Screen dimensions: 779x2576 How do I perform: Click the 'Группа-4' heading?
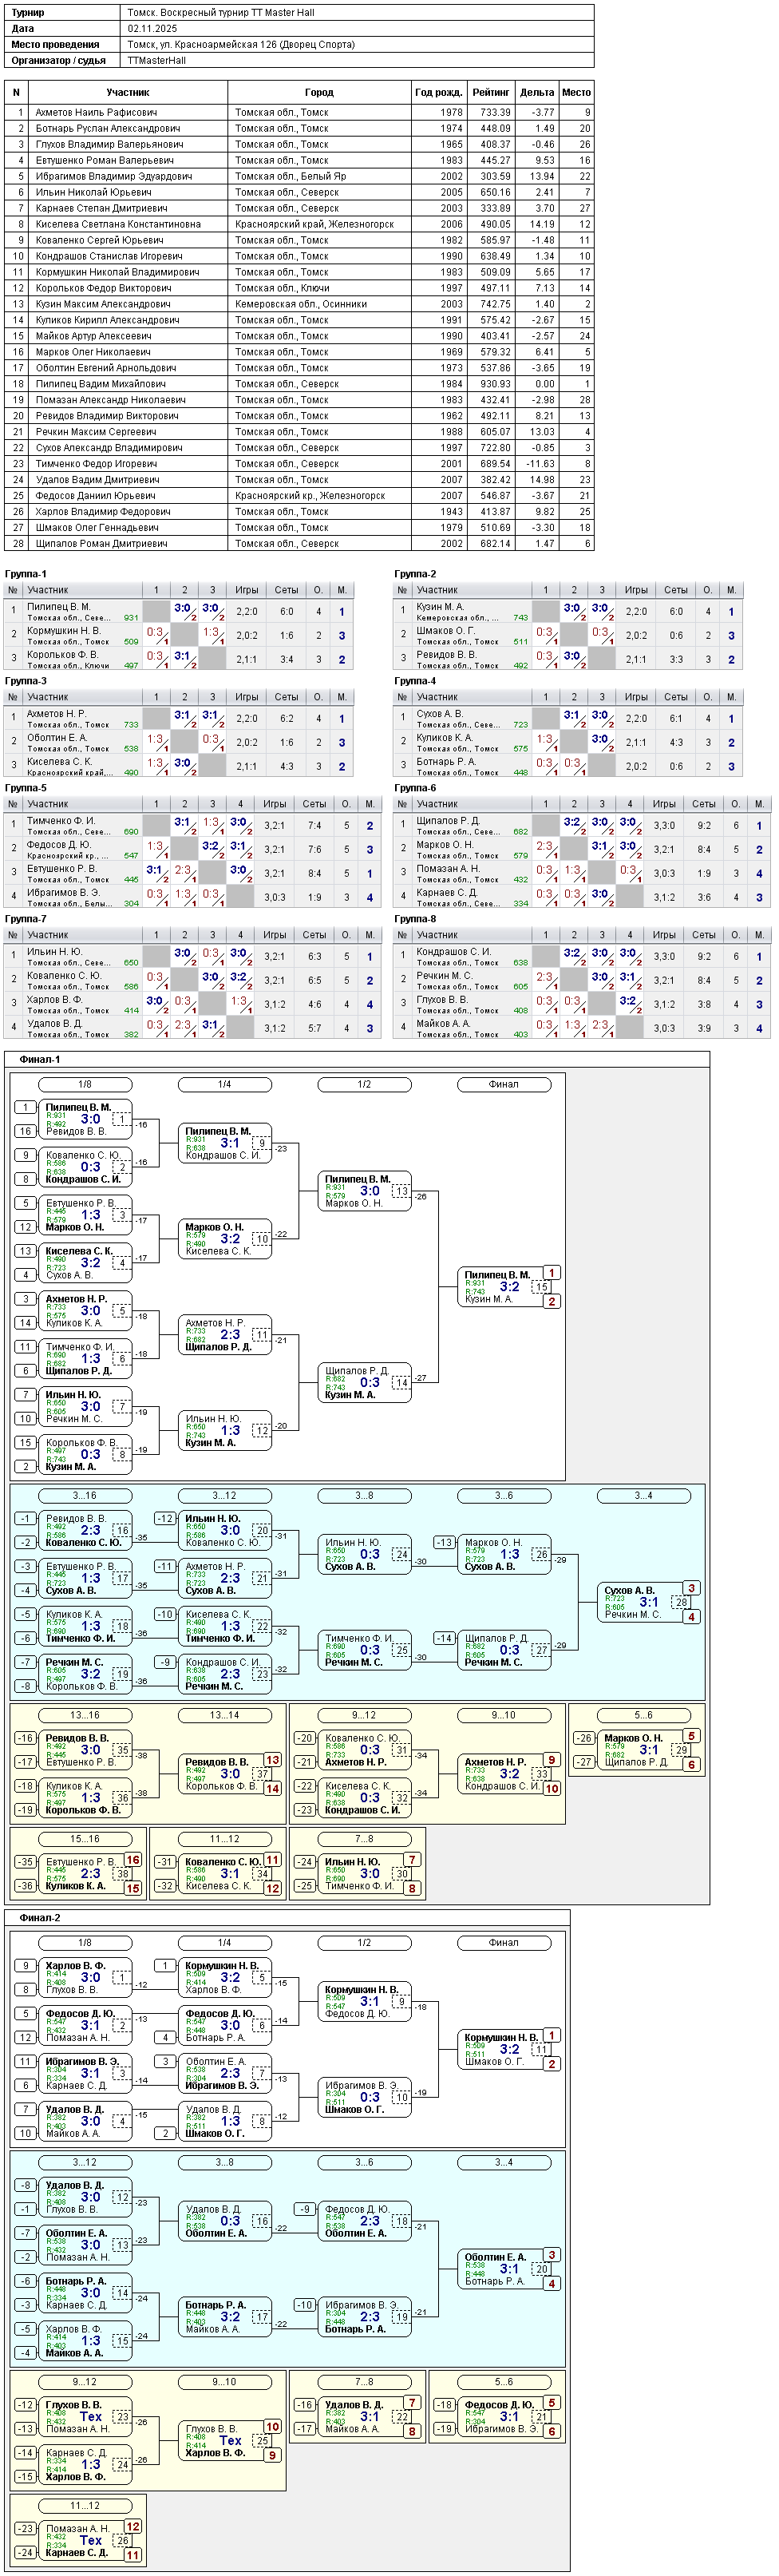pyautogui.click(x=415, y=682)
